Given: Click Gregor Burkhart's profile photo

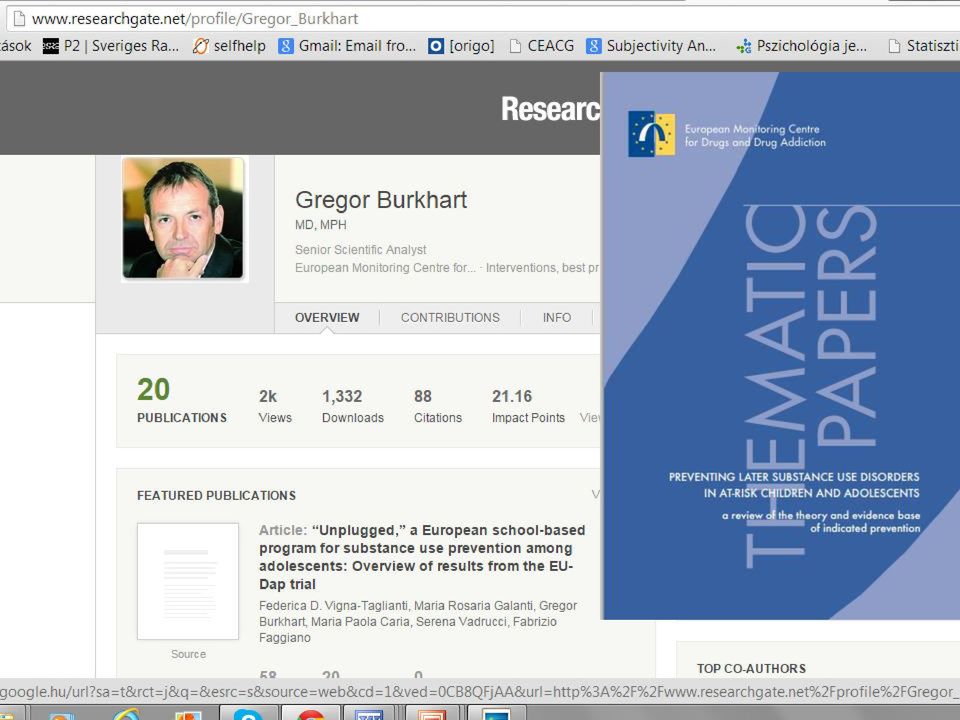Looking at the screenshot, I should [183, 218].
